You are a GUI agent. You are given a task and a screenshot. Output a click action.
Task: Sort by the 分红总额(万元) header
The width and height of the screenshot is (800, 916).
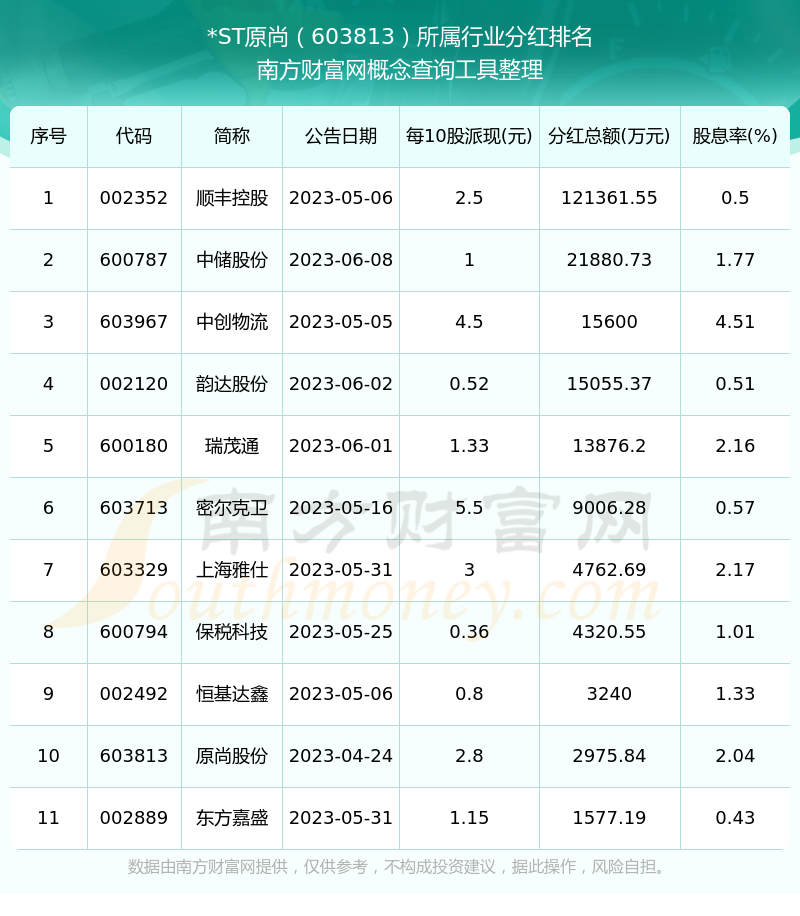609,138
